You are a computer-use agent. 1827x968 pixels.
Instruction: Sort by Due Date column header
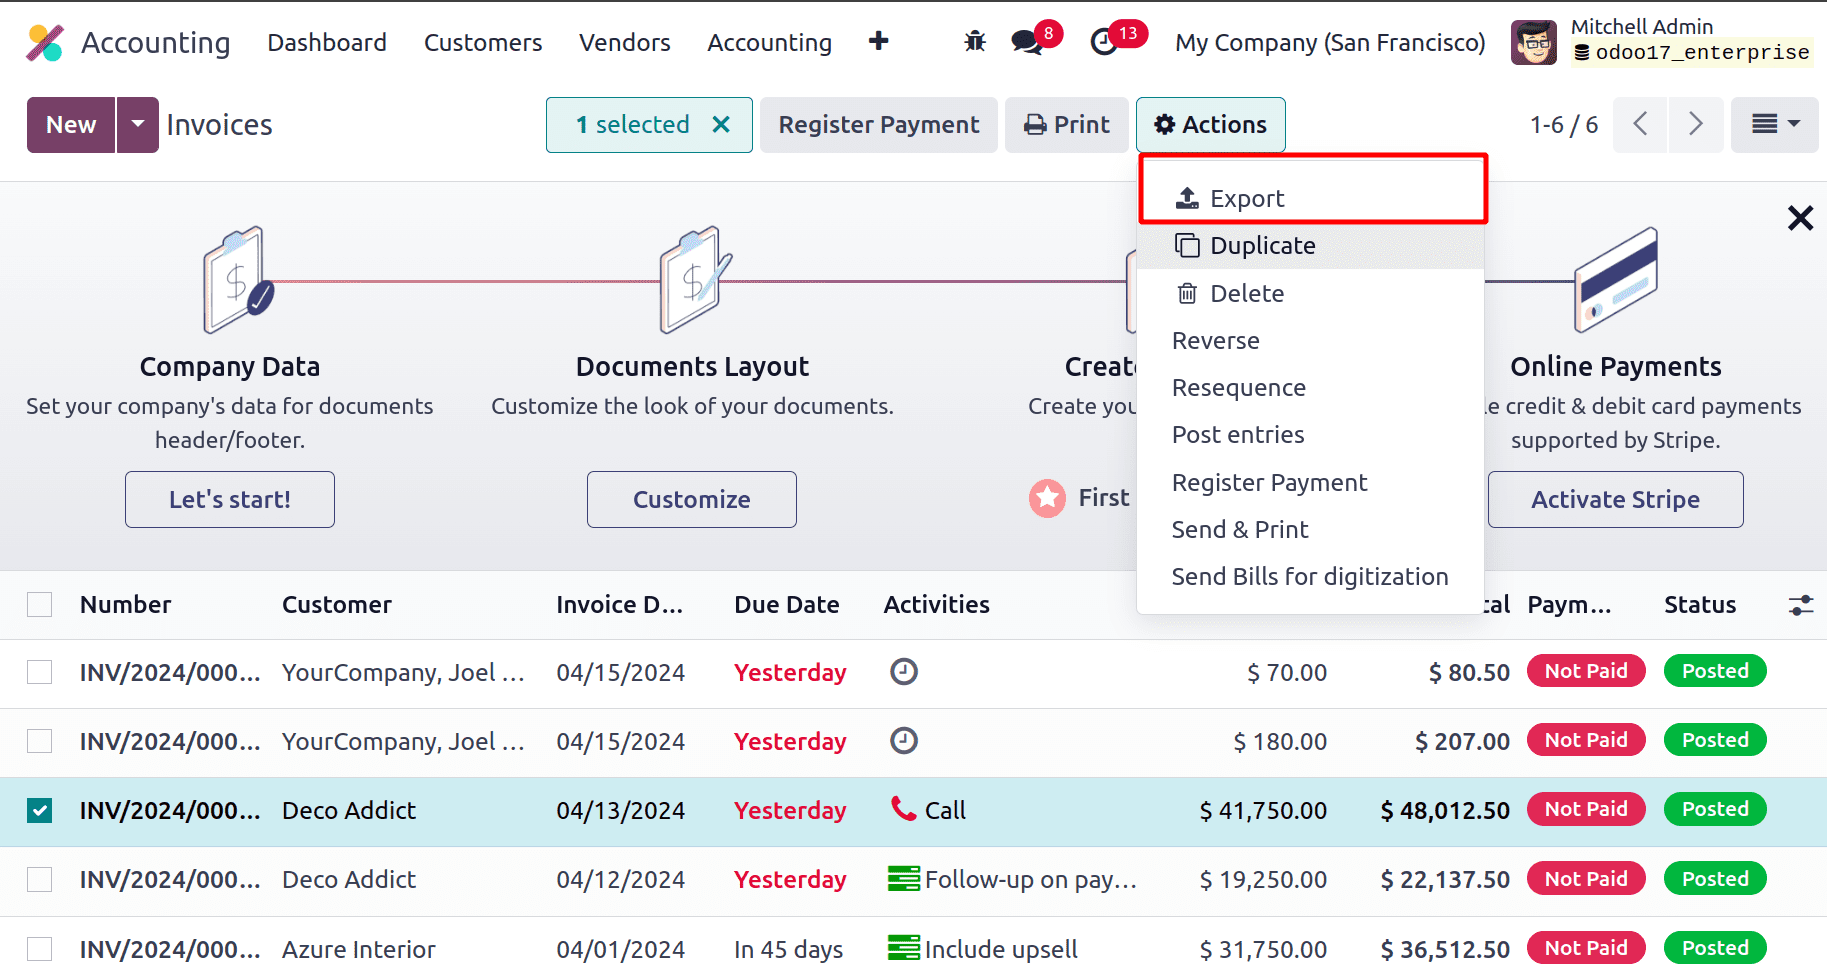coord(787,605)
